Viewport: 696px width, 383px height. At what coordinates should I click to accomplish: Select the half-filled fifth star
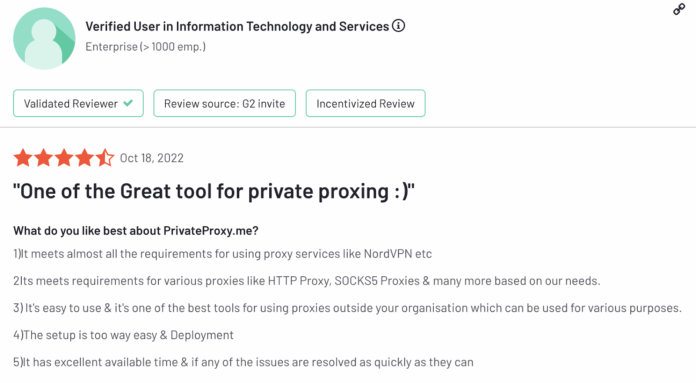pos(105,158)
